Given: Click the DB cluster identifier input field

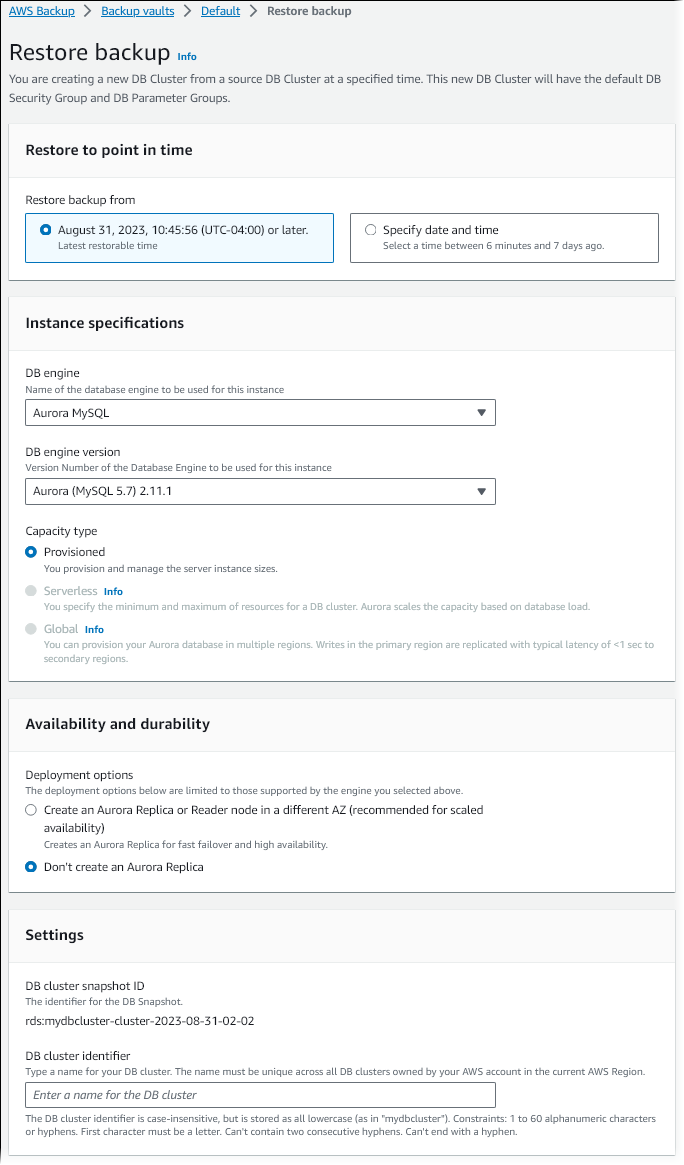Looking at the screenshot, I should 260,1095.
